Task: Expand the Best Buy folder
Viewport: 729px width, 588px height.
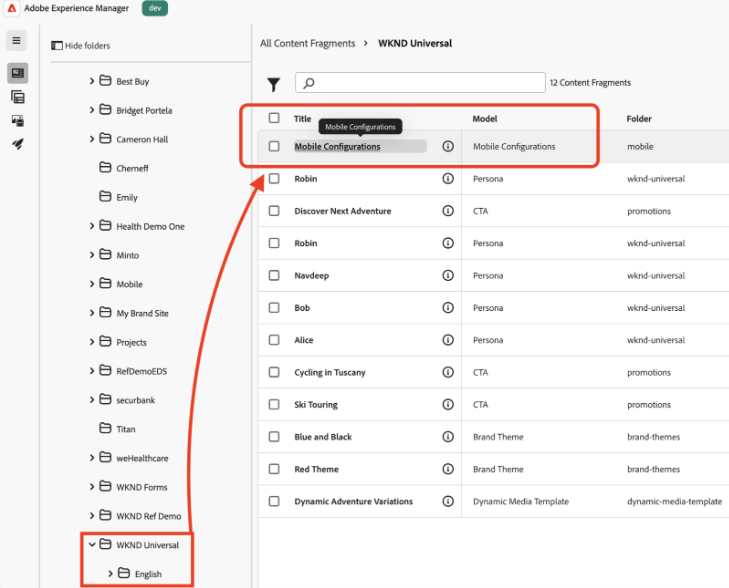Action: tap(92, 81)
